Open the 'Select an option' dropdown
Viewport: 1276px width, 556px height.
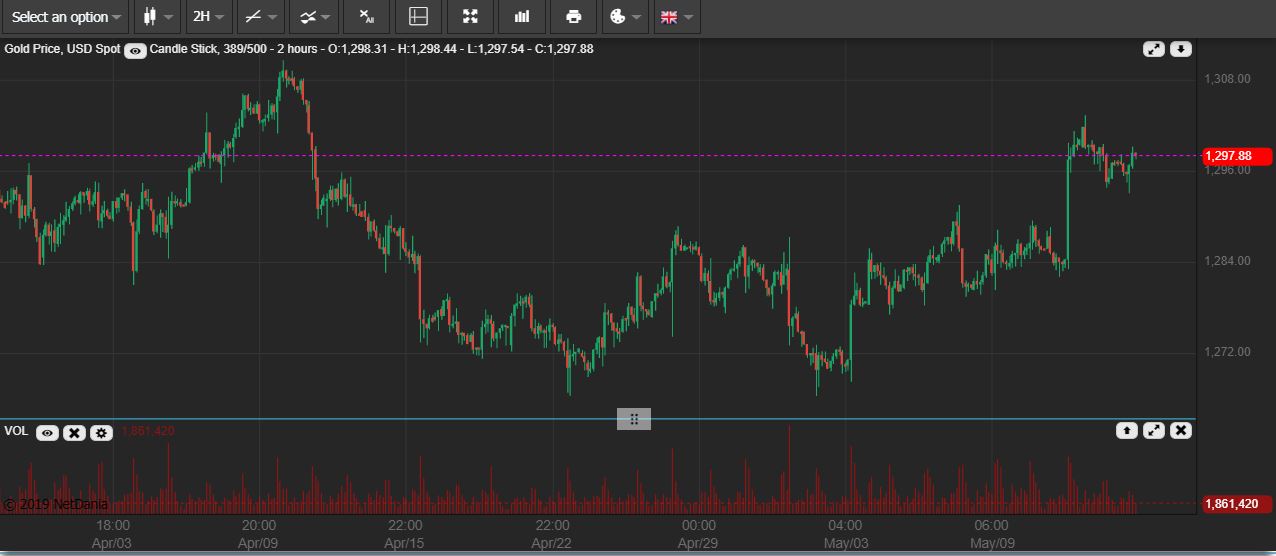[66, 17]
